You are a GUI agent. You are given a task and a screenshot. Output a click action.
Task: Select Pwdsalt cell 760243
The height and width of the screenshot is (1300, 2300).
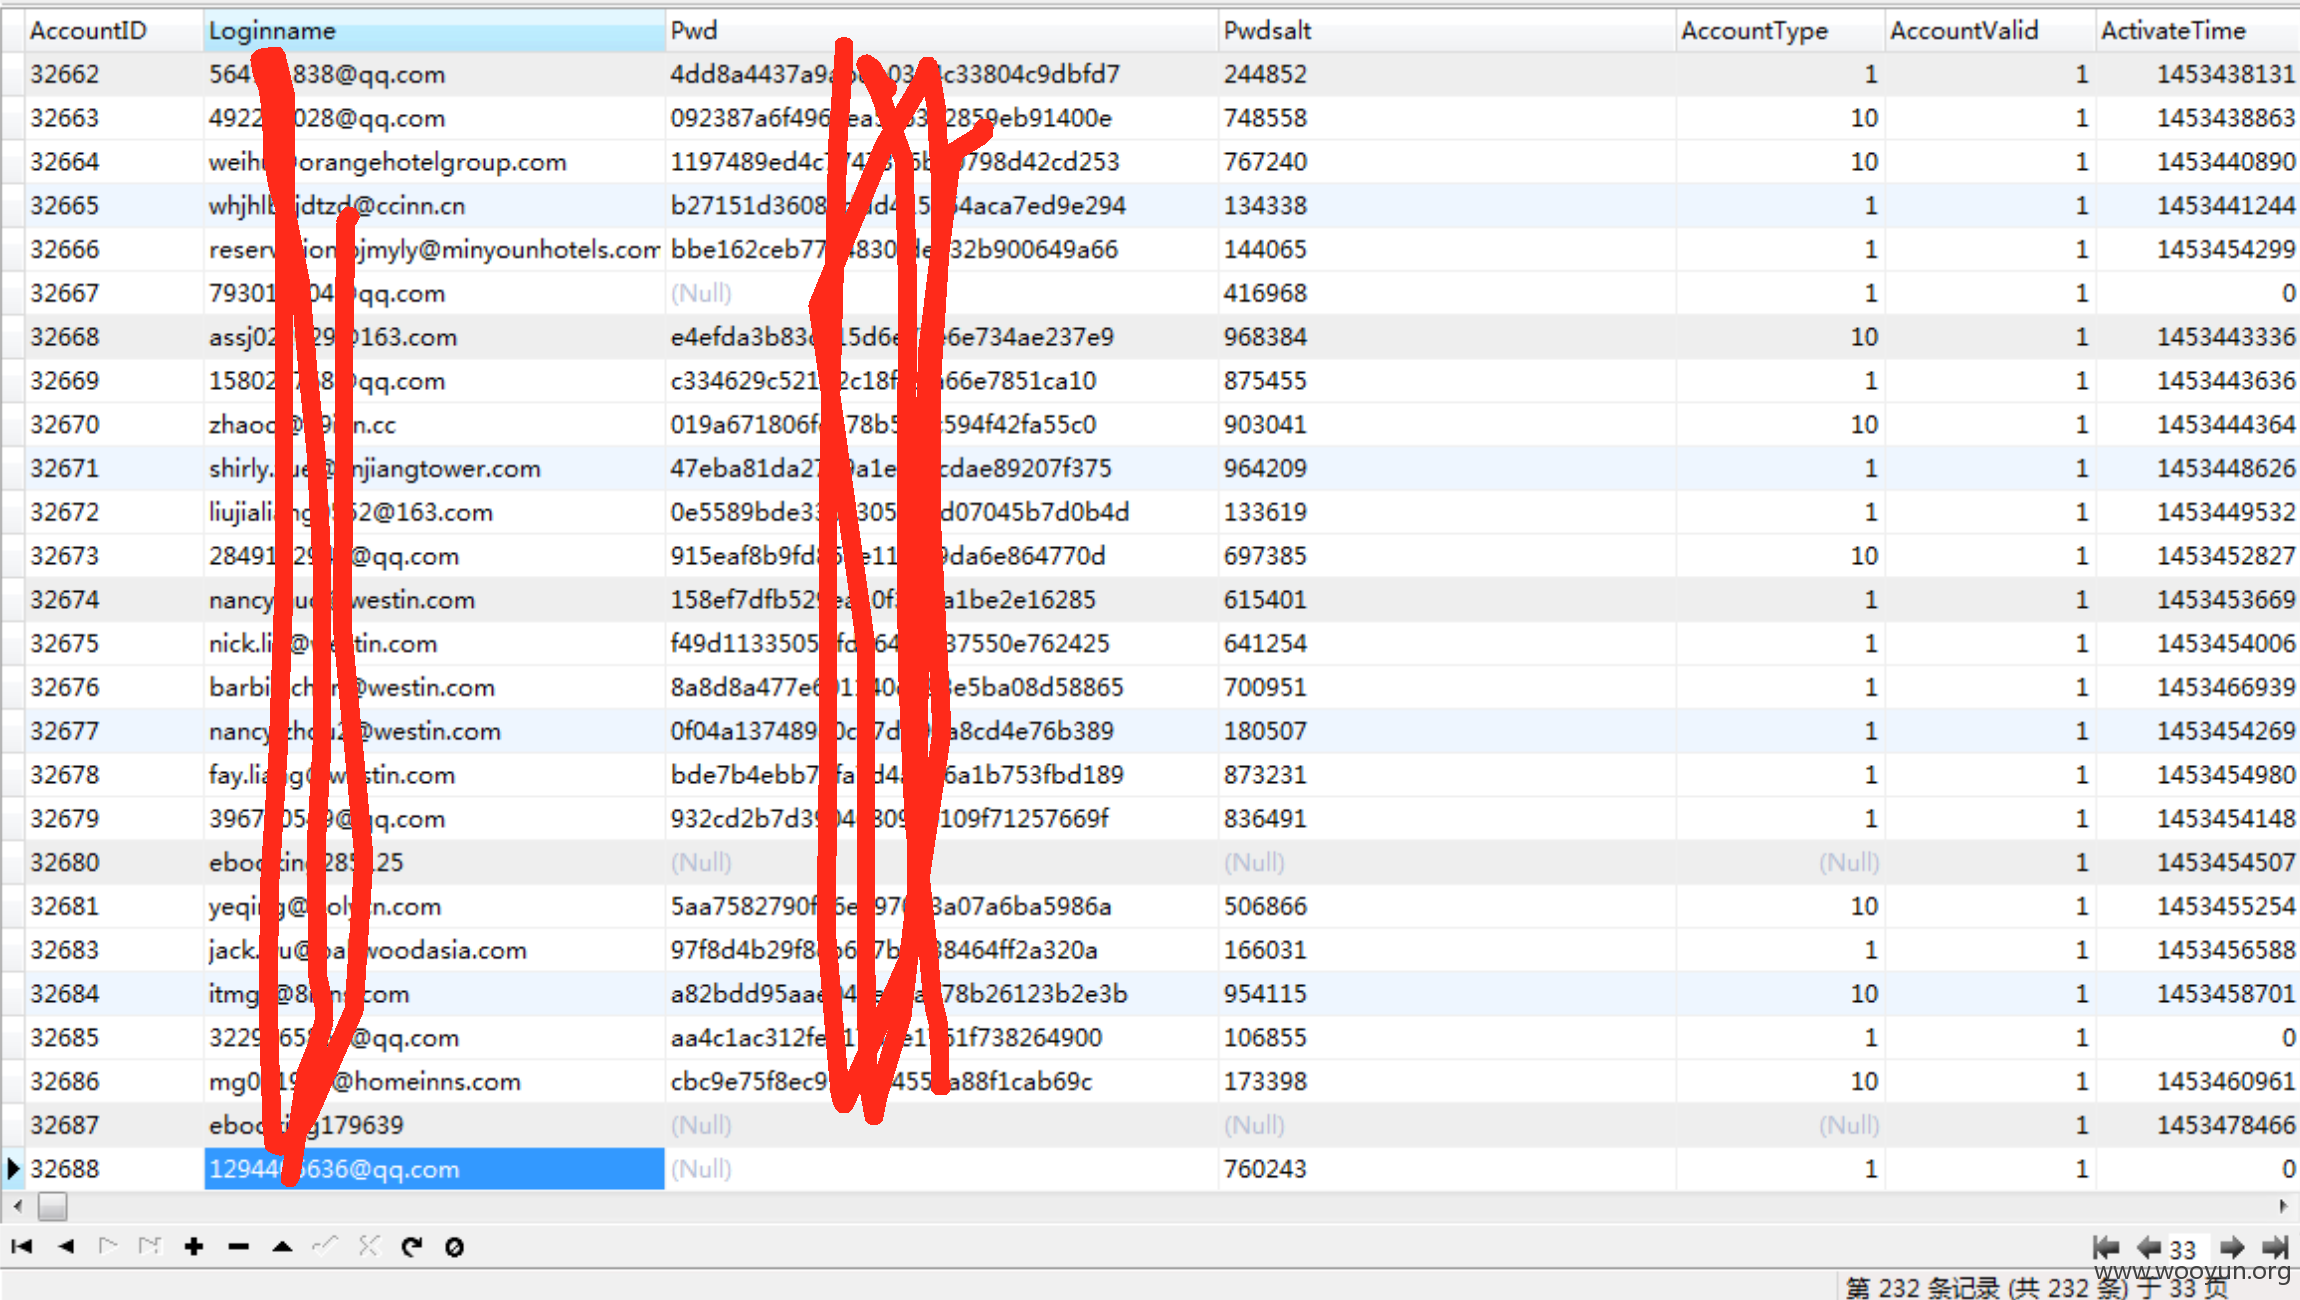[1446, 1169]
